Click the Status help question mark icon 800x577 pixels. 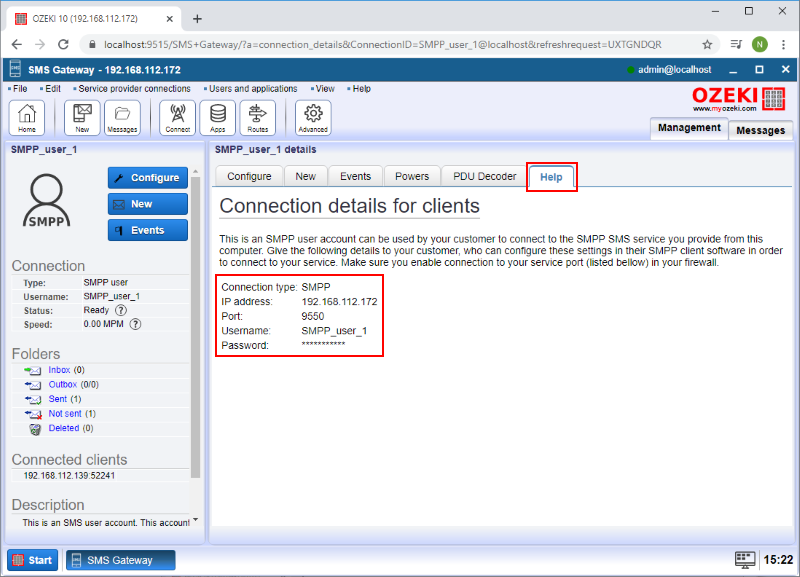[x=121, y=310]
